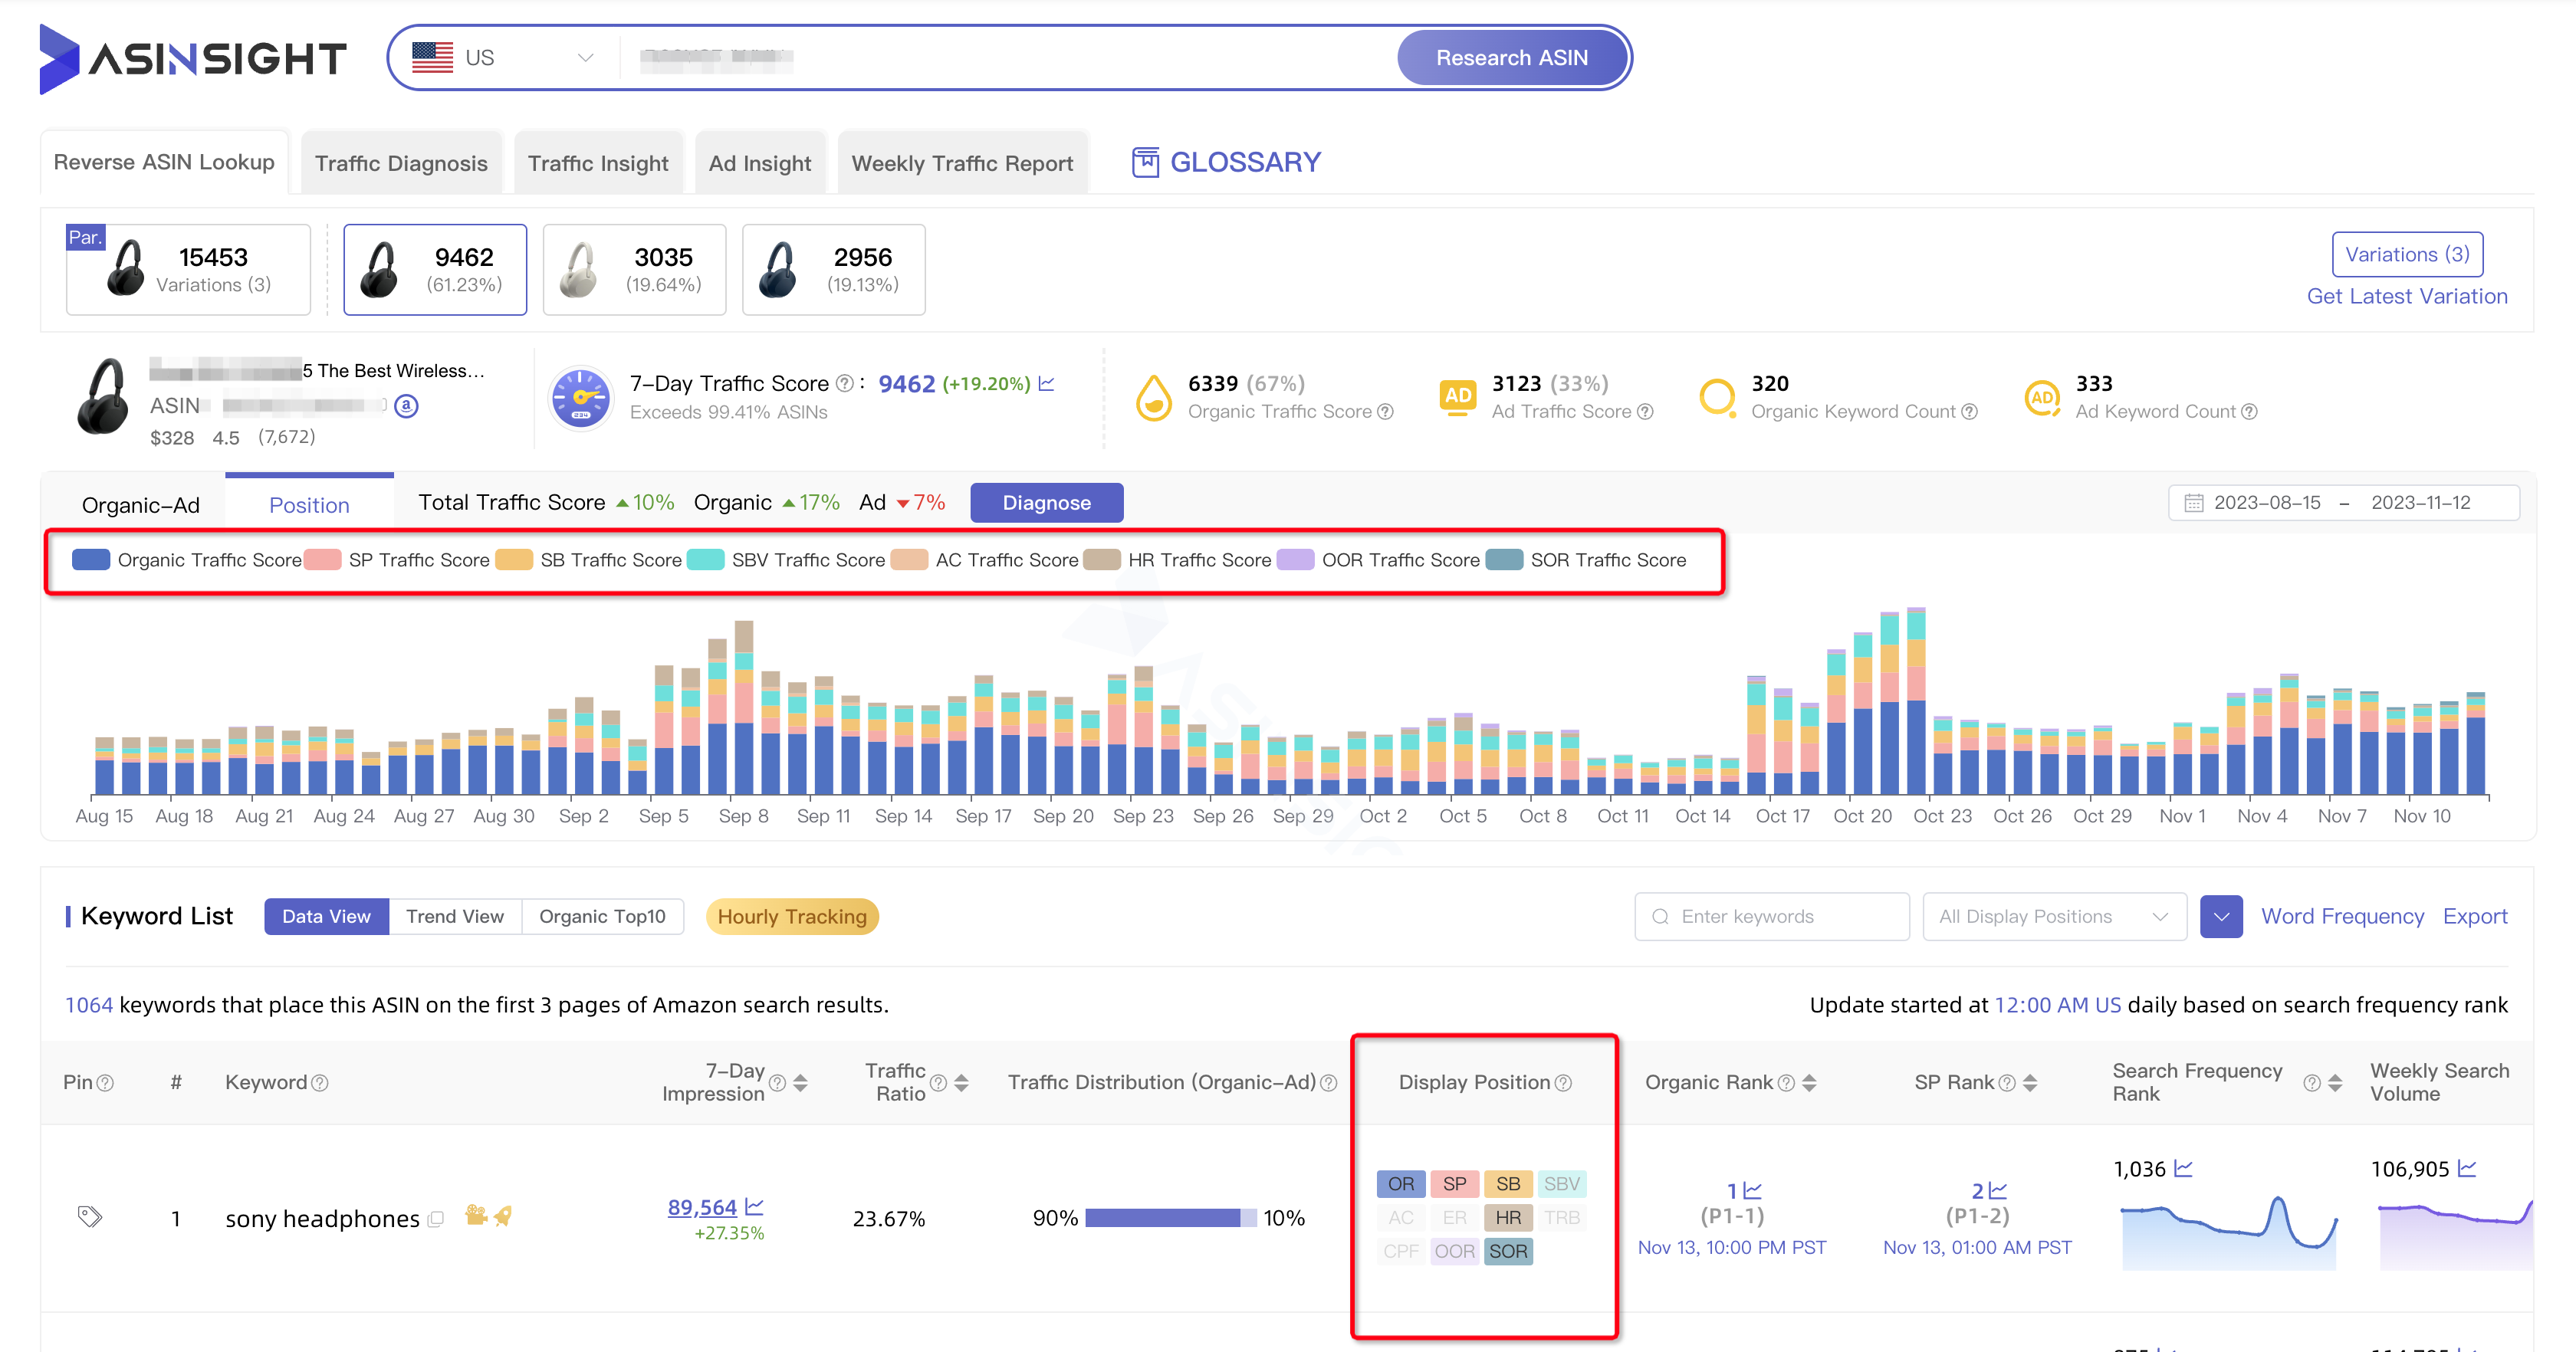This screenshot has width=2576, height=1352.
Task: Switch to the Ad Insight tab
Action: click(x=758, y=162)
